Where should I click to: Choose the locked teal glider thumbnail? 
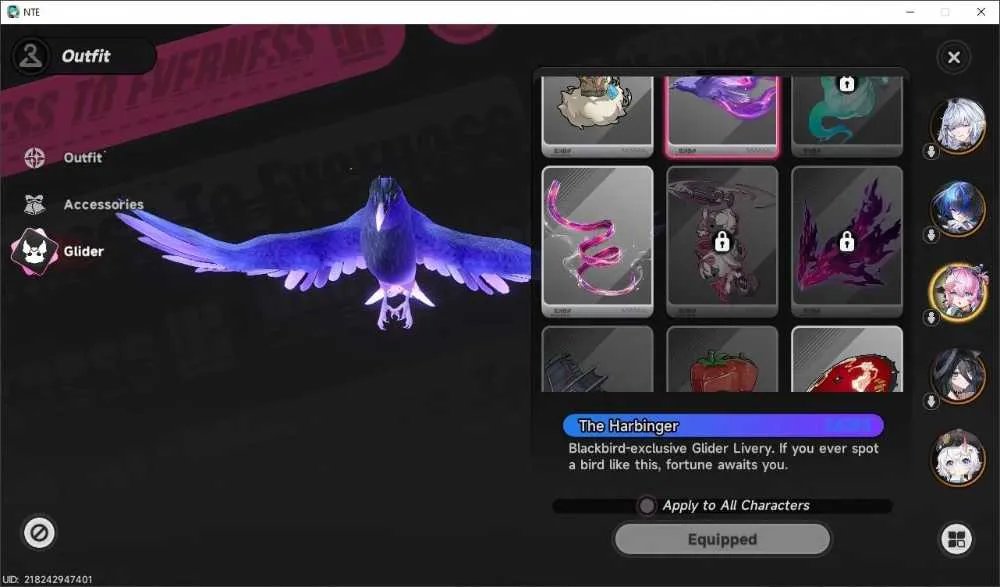tap(847, 116)
